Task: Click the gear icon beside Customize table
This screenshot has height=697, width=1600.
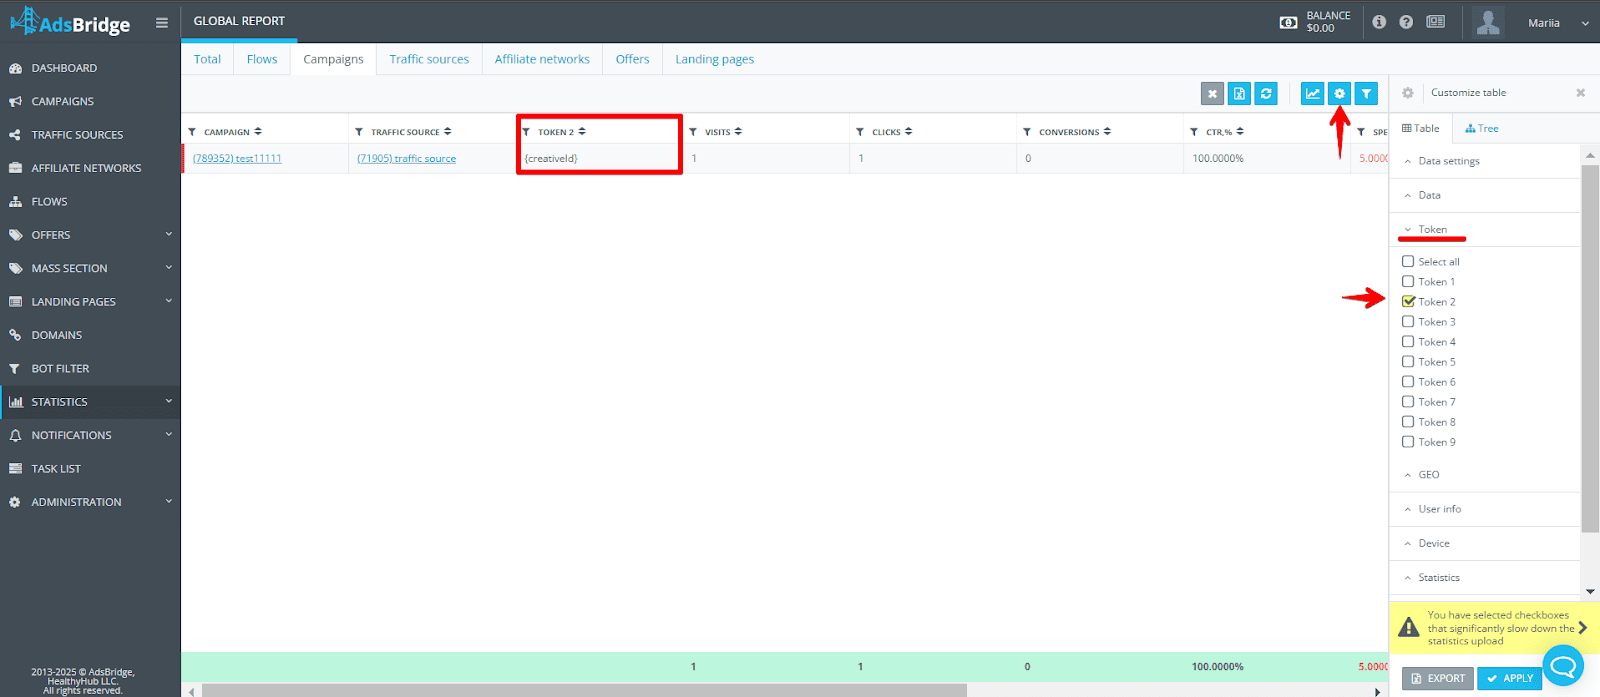Action: point(1408,93)
